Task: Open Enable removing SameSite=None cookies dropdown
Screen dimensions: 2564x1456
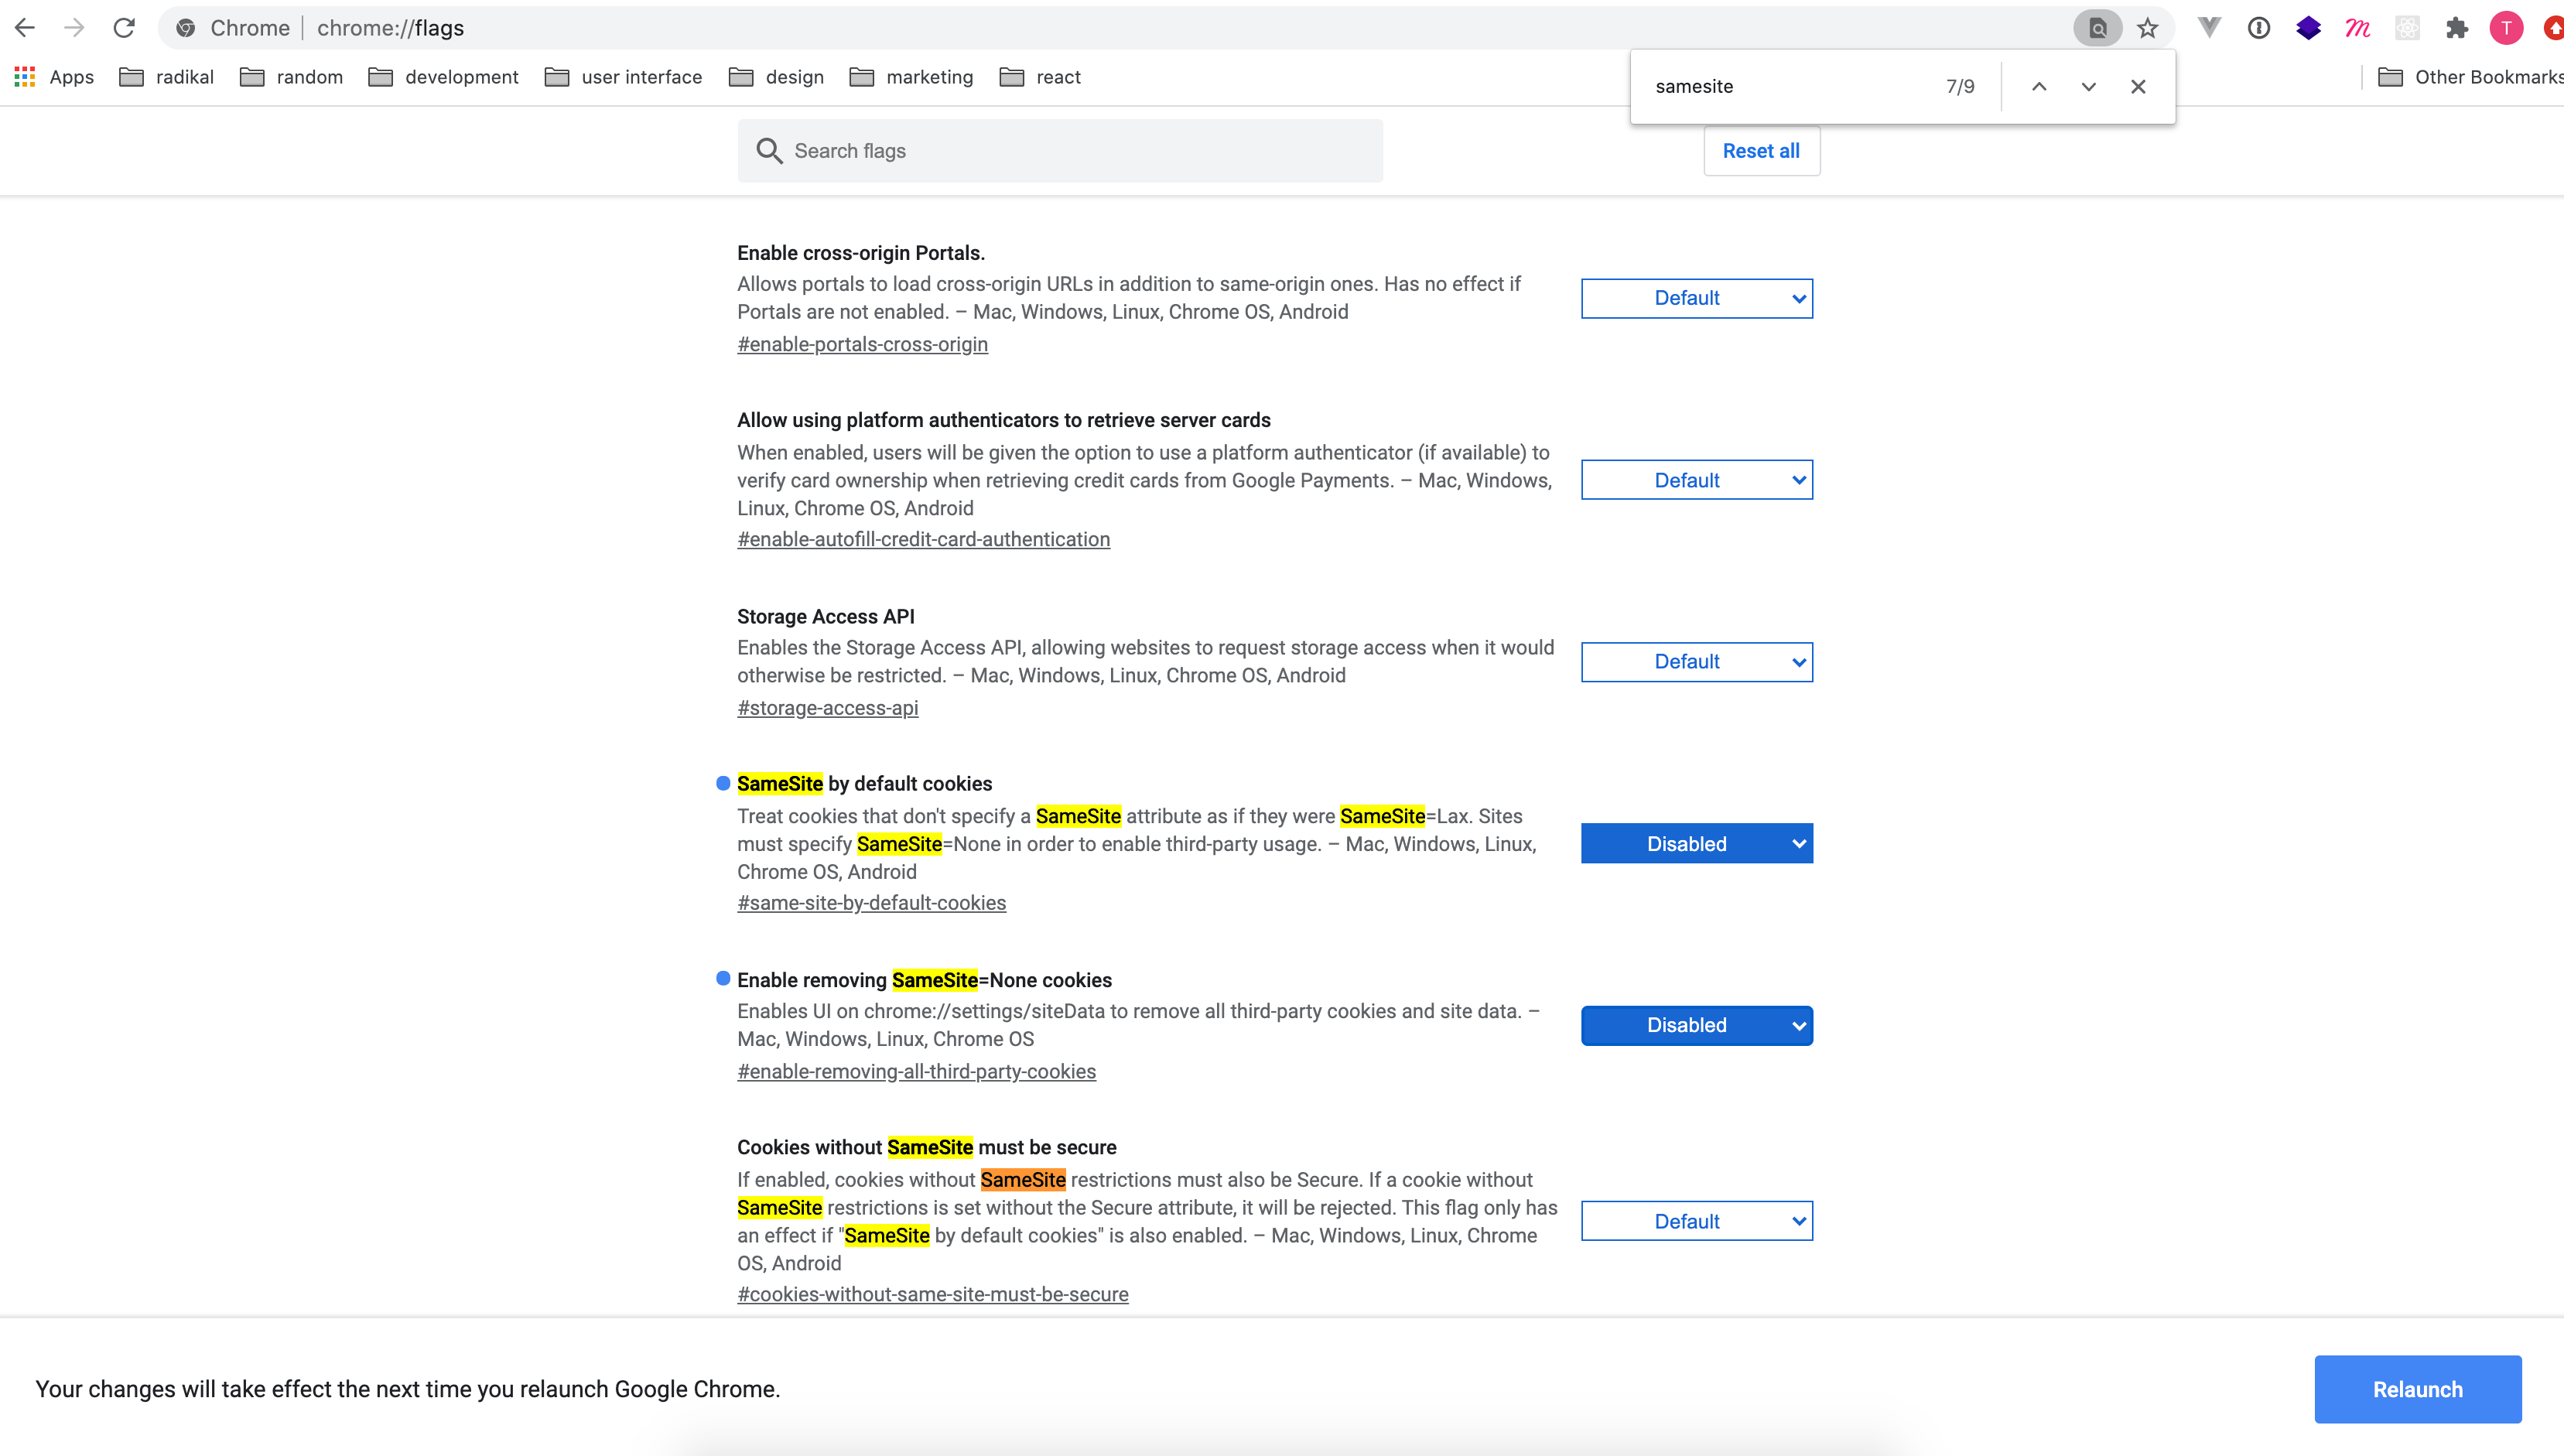Action: pyautogui.click(x=1696, y=1025)
